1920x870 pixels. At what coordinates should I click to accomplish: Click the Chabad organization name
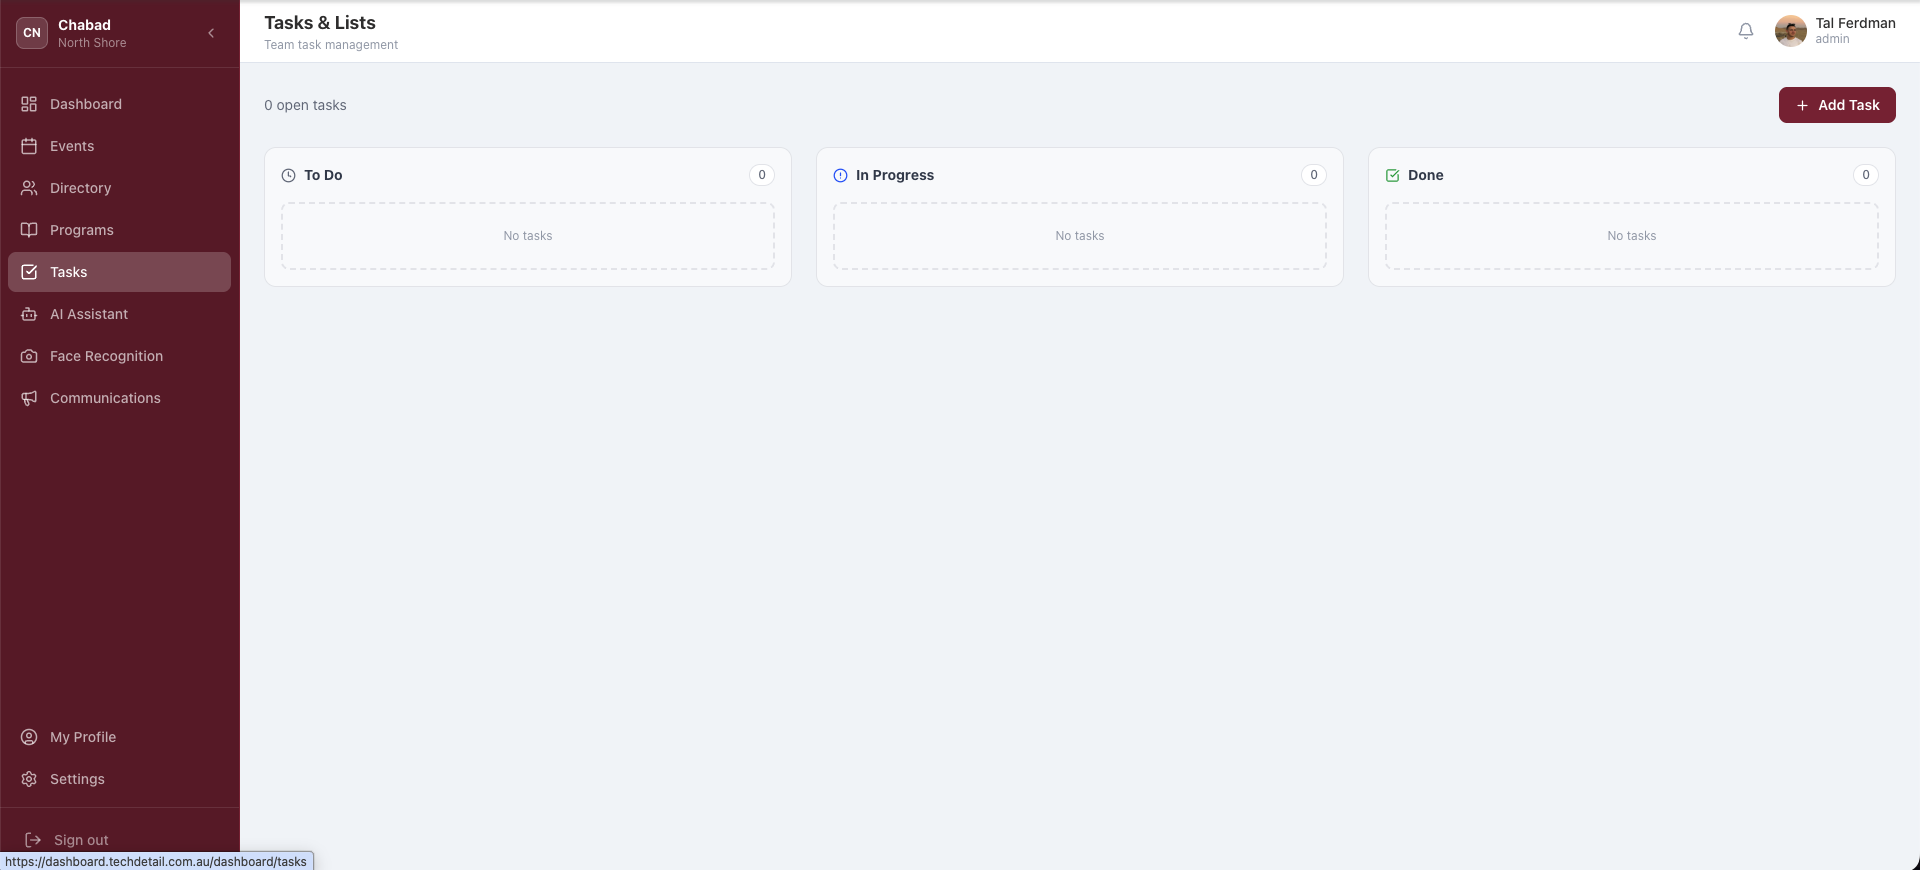tap(84, 25)
